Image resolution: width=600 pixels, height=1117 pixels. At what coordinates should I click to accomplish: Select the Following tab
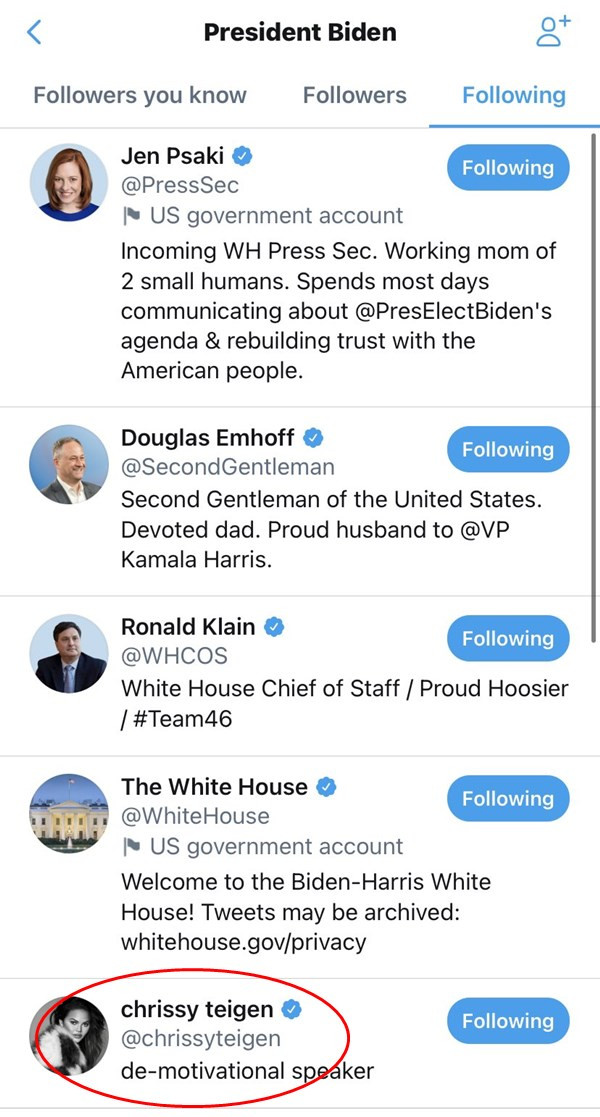click(514, 96)
